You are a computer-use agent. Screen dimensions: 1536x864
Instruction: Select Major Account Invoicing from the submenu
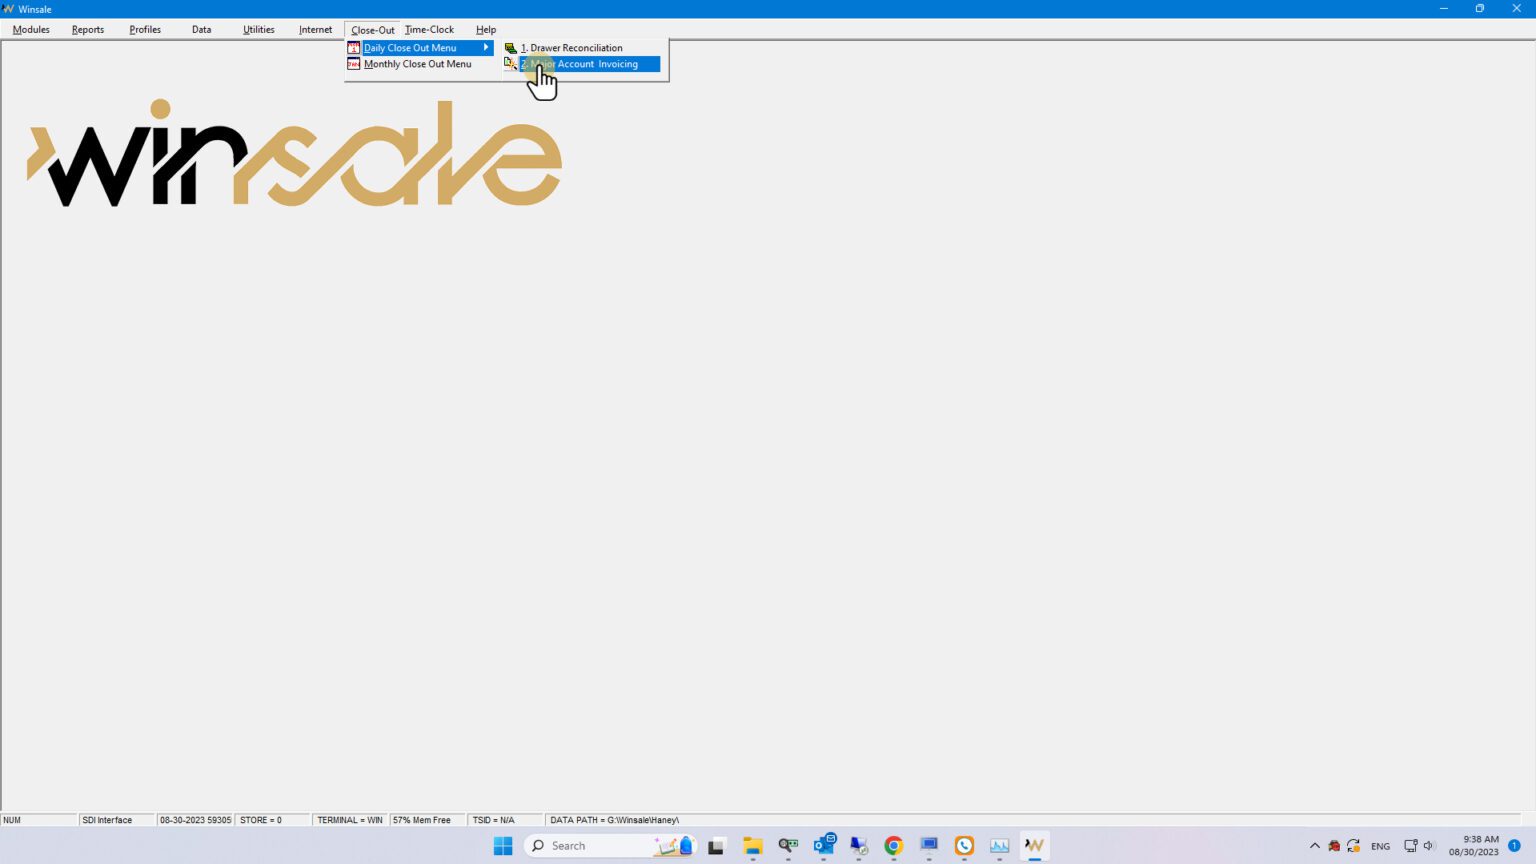pyautogui.click(x=590, y=64)
